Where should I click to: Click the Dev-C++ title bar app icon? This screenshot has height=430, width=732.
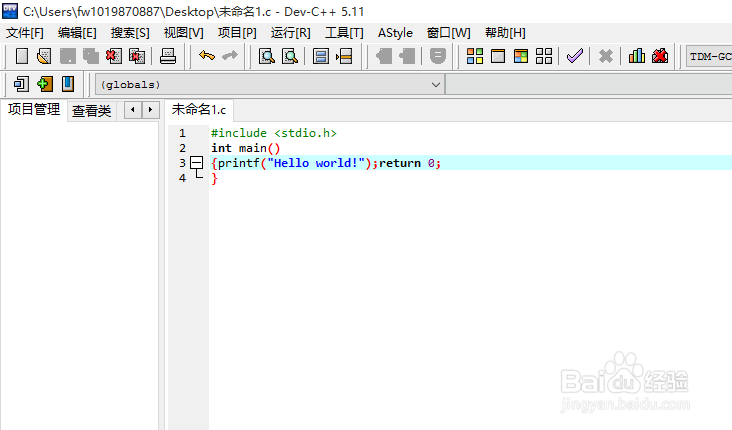click(x=10, y=11)
